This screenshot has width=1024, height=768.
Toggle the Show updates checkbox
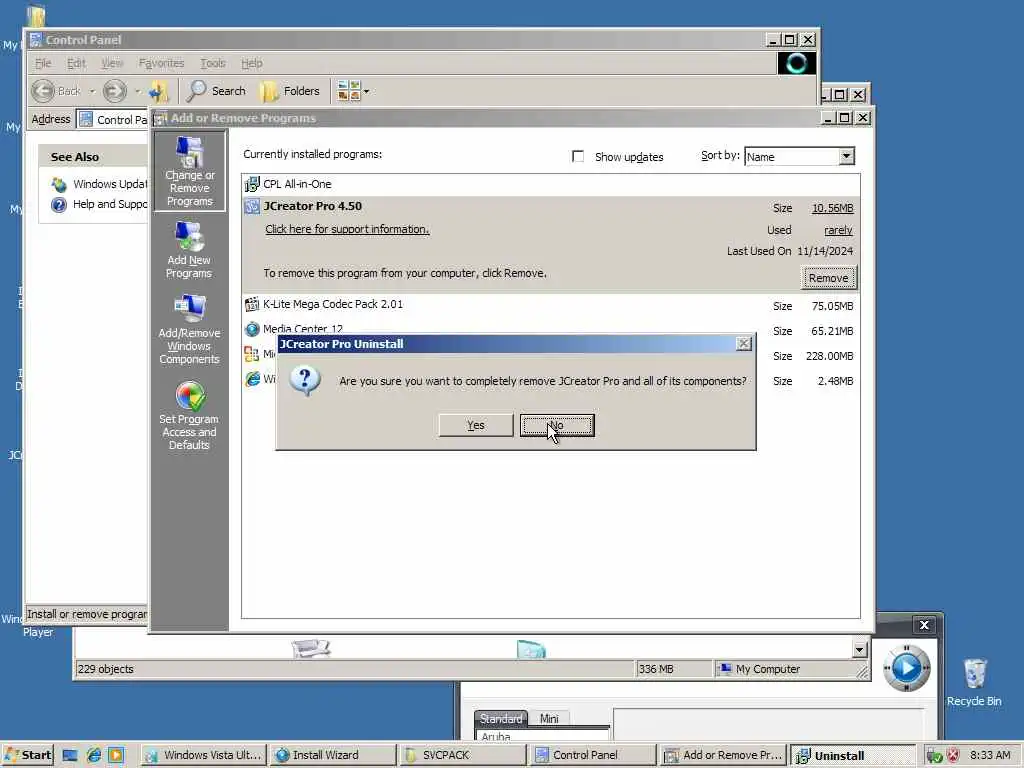578,156
